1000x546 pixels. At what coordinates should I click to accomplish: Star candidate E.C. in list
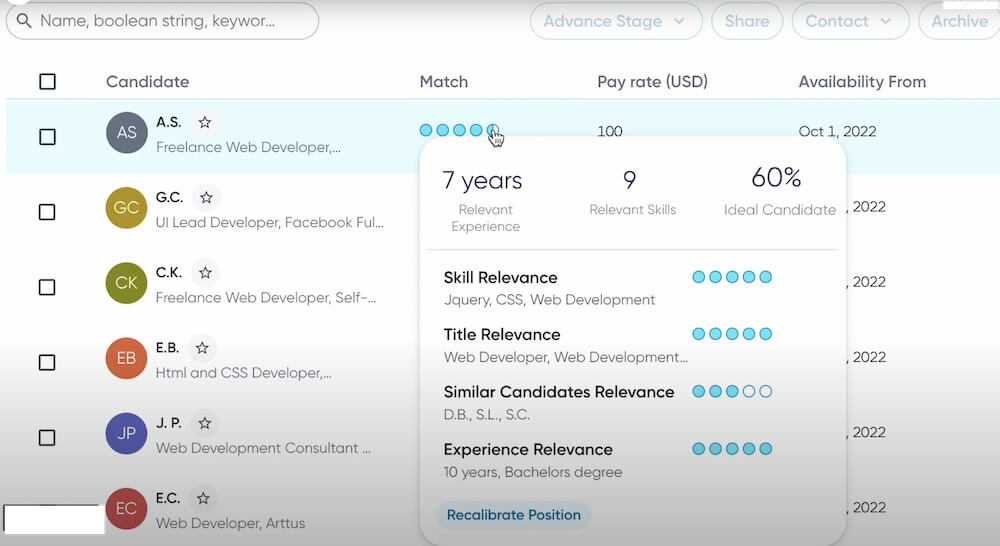pos(203,498)
